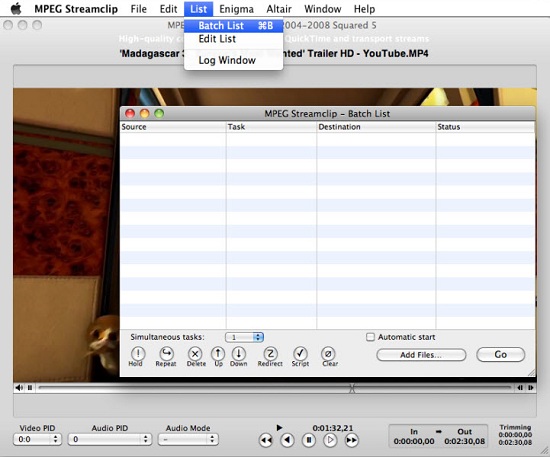Close the Batch List window

point(130,113)
